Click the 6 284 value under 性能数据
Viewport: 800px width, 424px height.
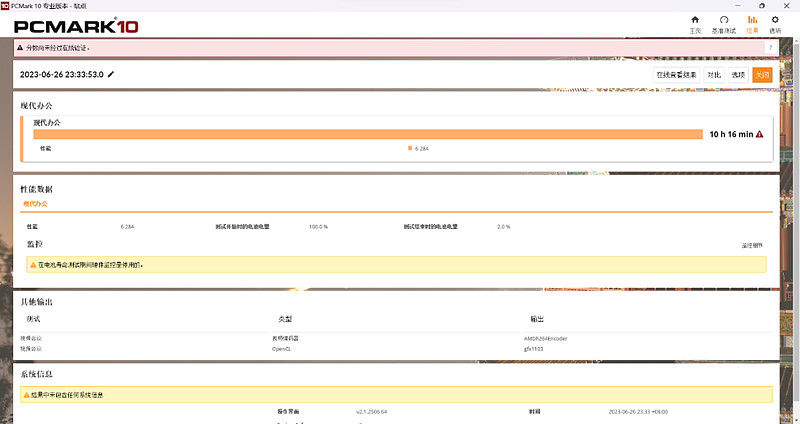click(128, 227)
